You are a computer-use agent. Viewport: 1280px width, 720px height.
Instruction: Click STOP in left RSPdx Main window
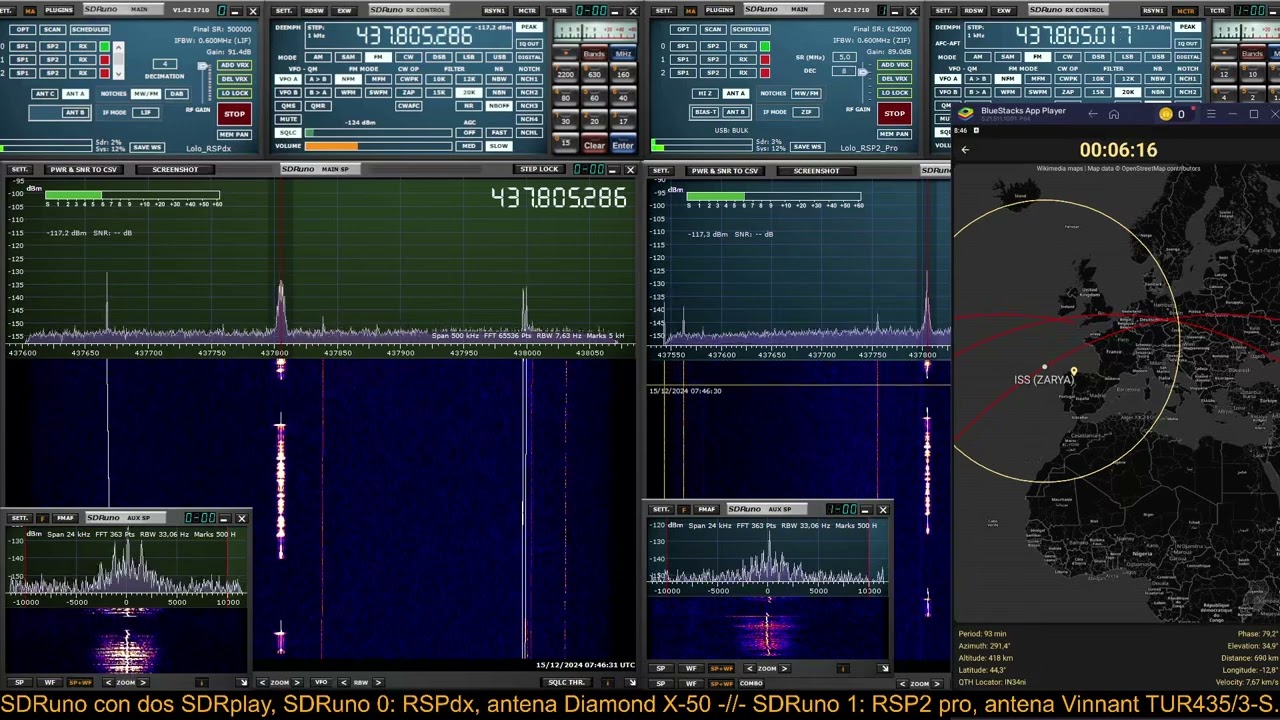(234, 114)
